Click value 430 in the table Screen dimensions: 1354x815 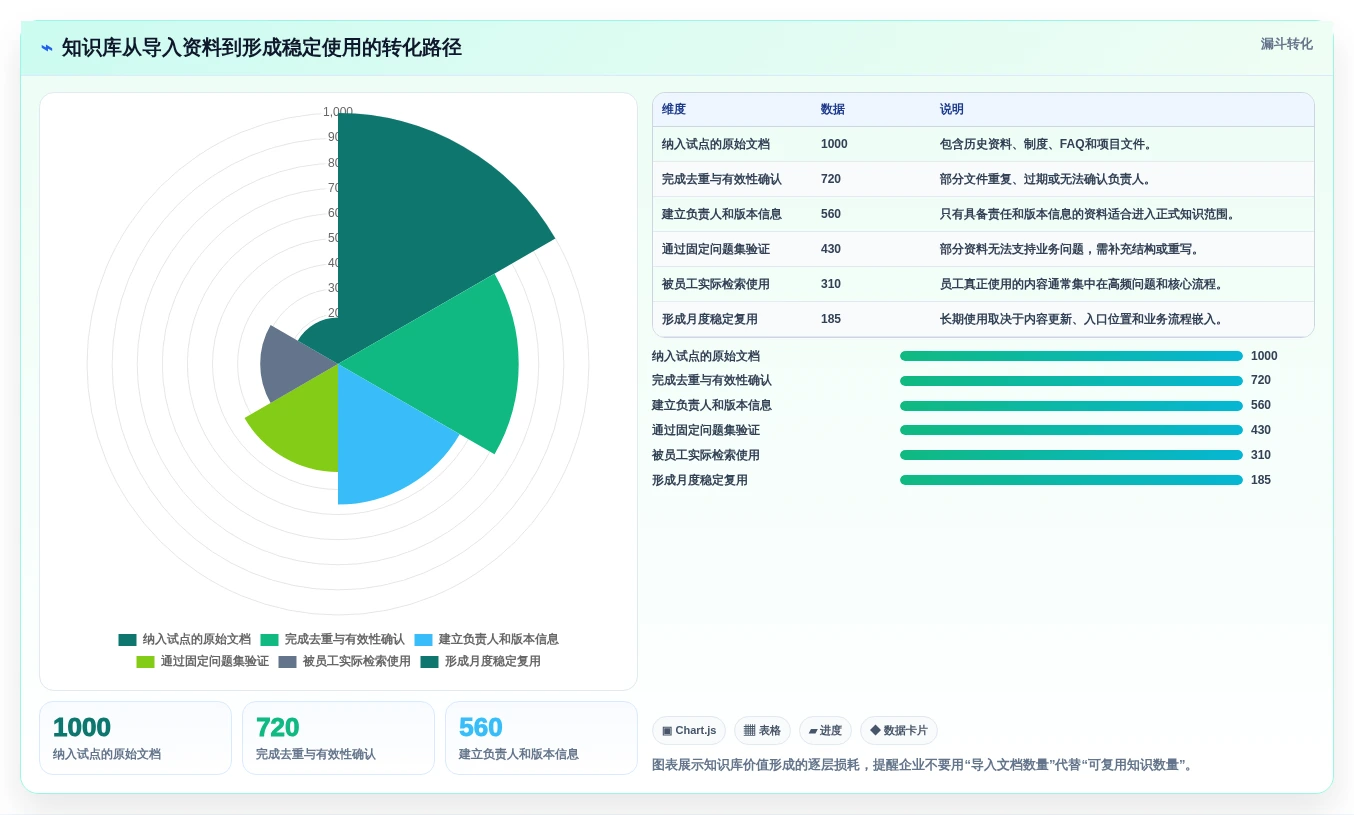(831, 249)
